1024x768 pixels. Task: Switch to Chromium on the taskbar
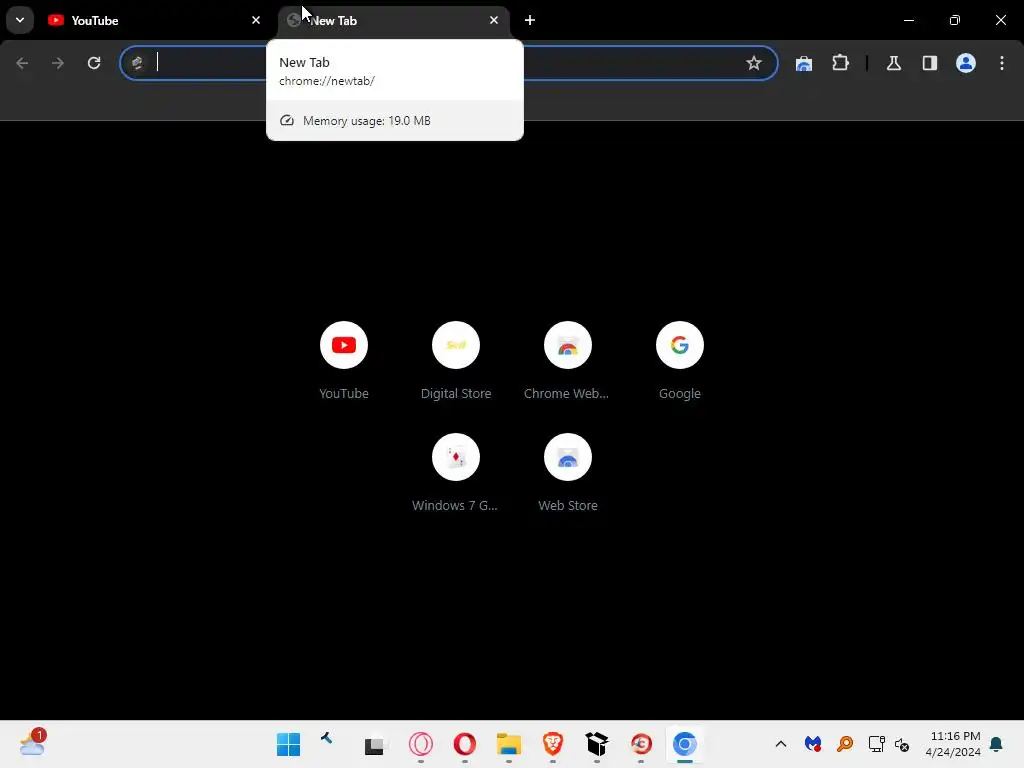point(684,744)
